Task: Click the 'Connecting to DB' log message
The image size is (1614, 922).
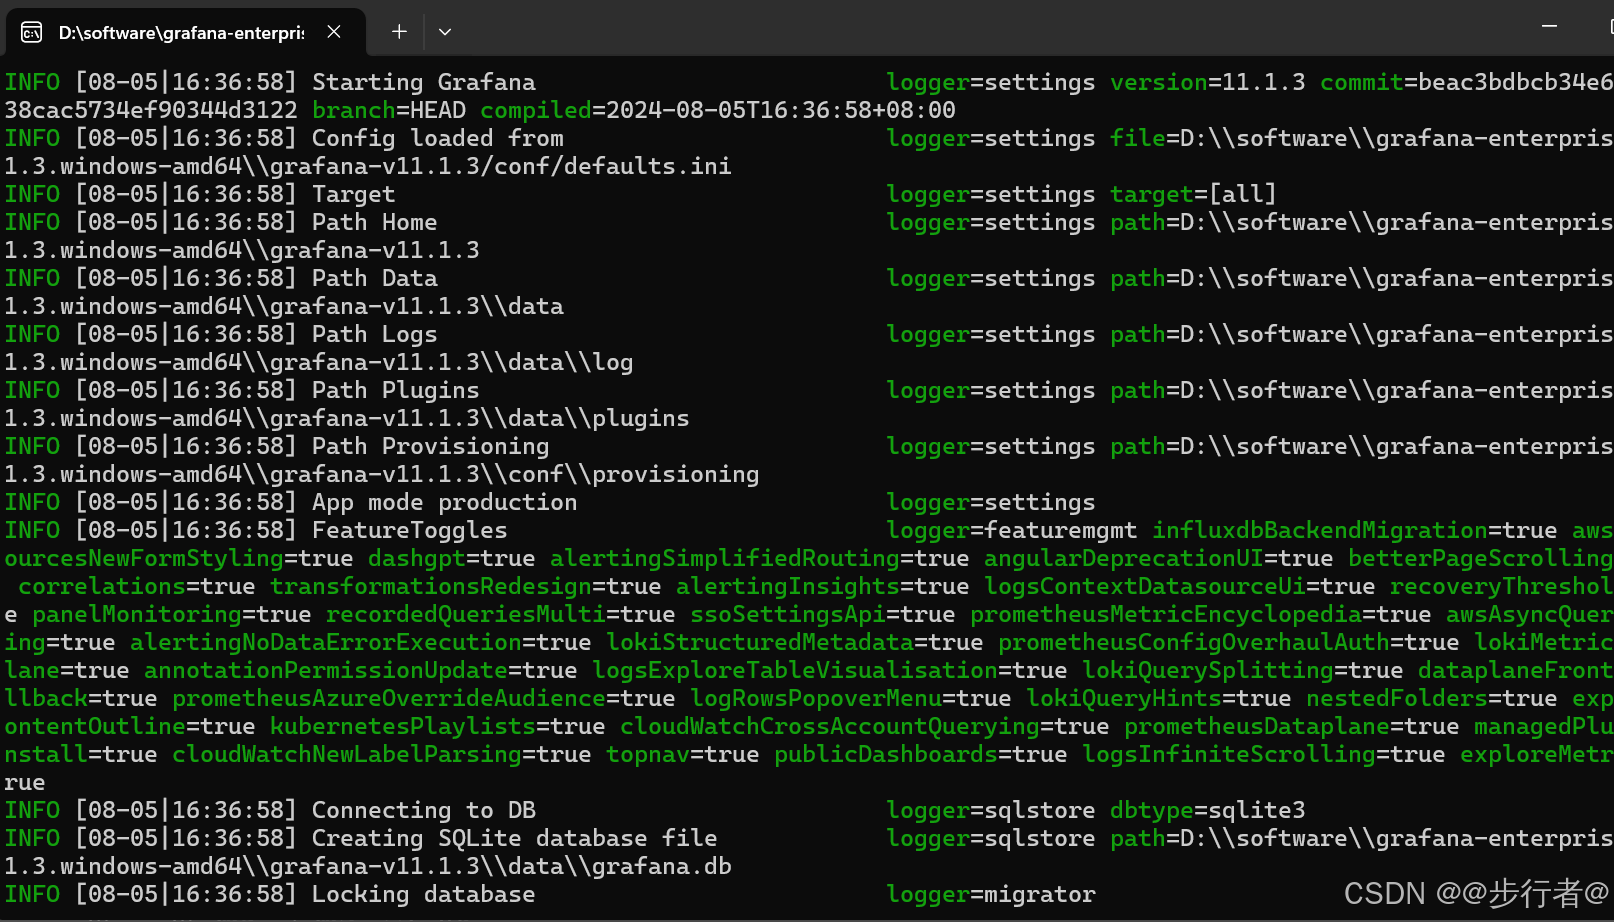Action: [424, 810]
